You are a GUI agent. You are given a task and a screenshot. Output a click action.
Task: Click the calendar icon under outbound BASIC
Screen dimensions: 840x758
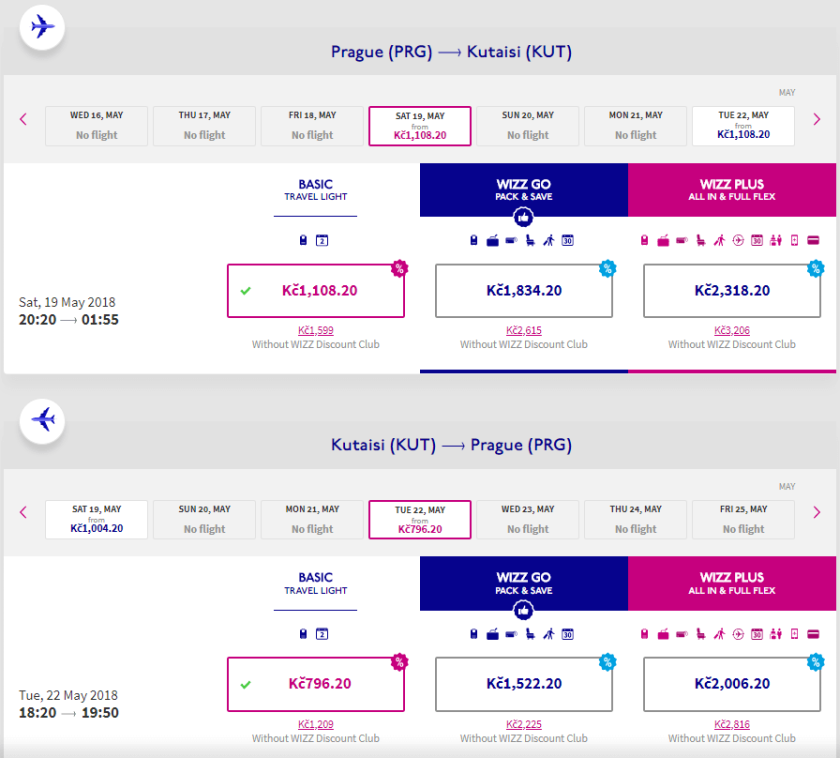pyautogui.click(x=322, y=240)
